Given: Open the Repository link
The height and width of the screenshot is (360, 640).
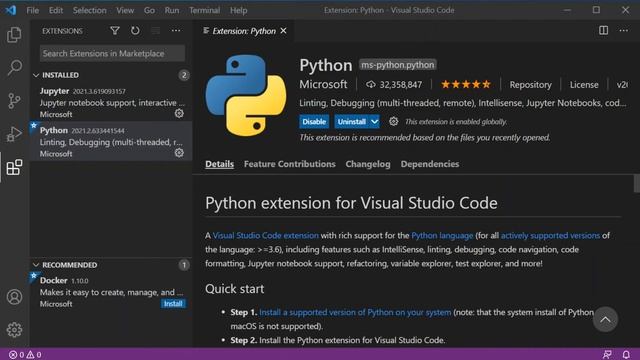Looking at the screenshot, I should pyautogui.click(x=530, y=84).
